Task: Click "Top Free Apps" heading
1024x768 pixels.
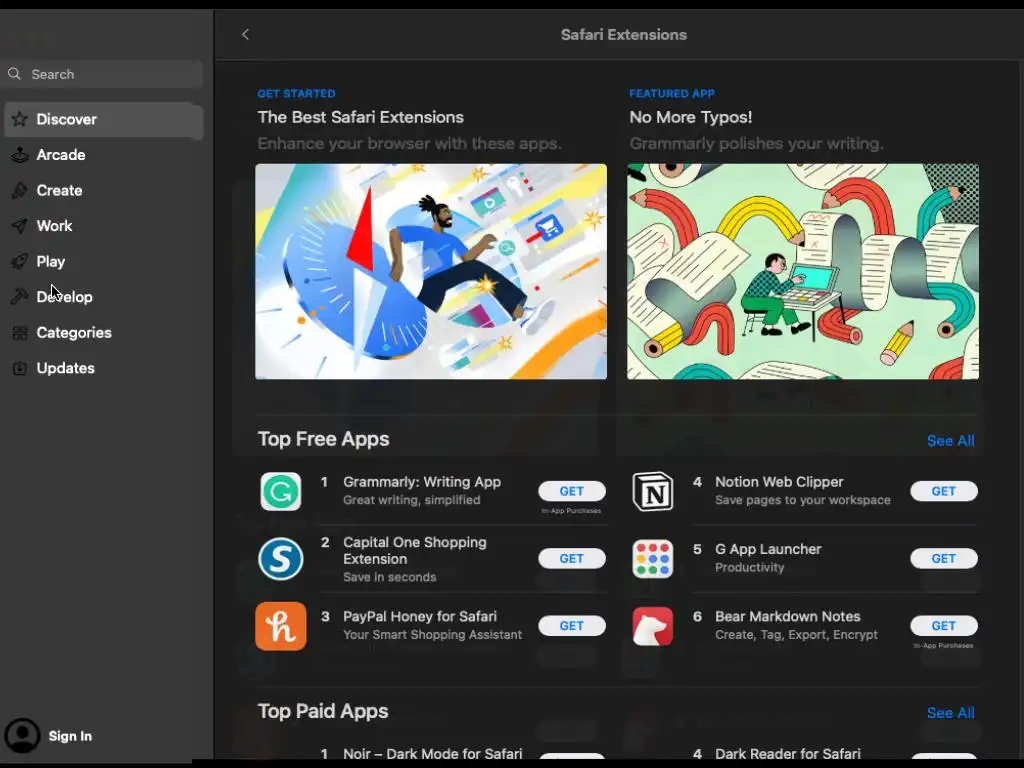Action: [323, 439]
